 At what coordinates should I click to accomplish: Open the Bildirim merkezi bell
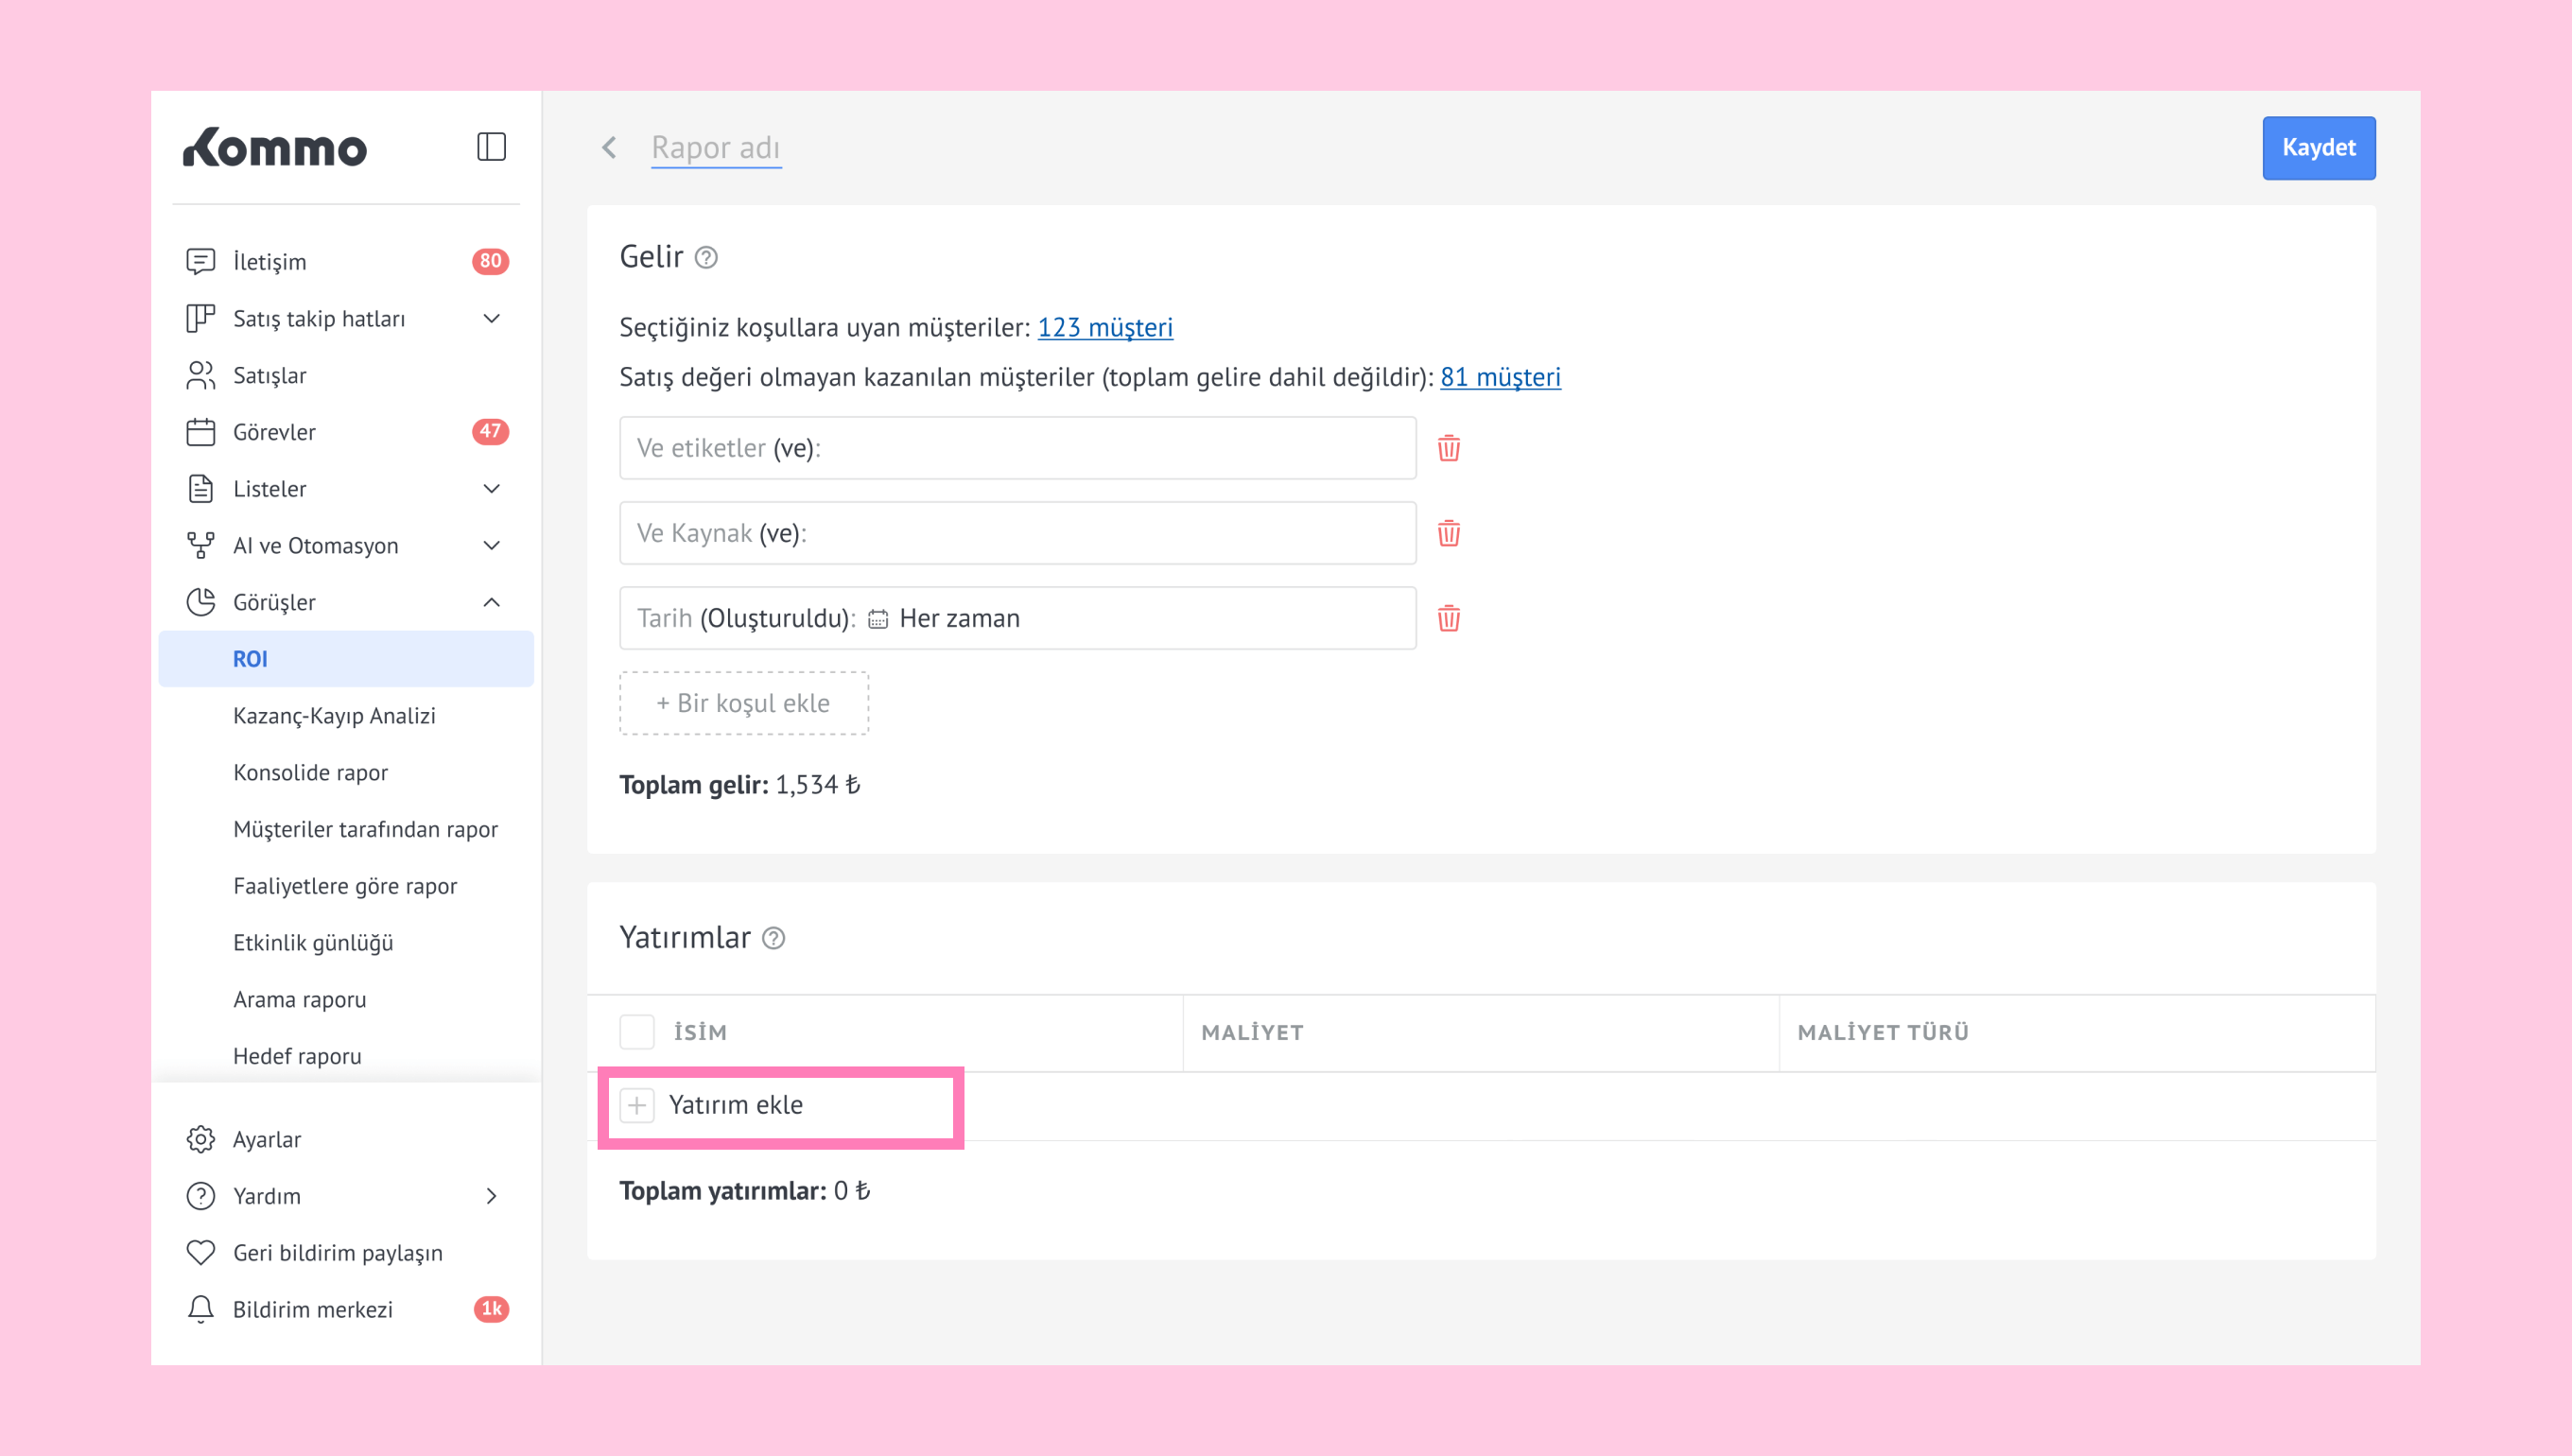coord(201,1309)
